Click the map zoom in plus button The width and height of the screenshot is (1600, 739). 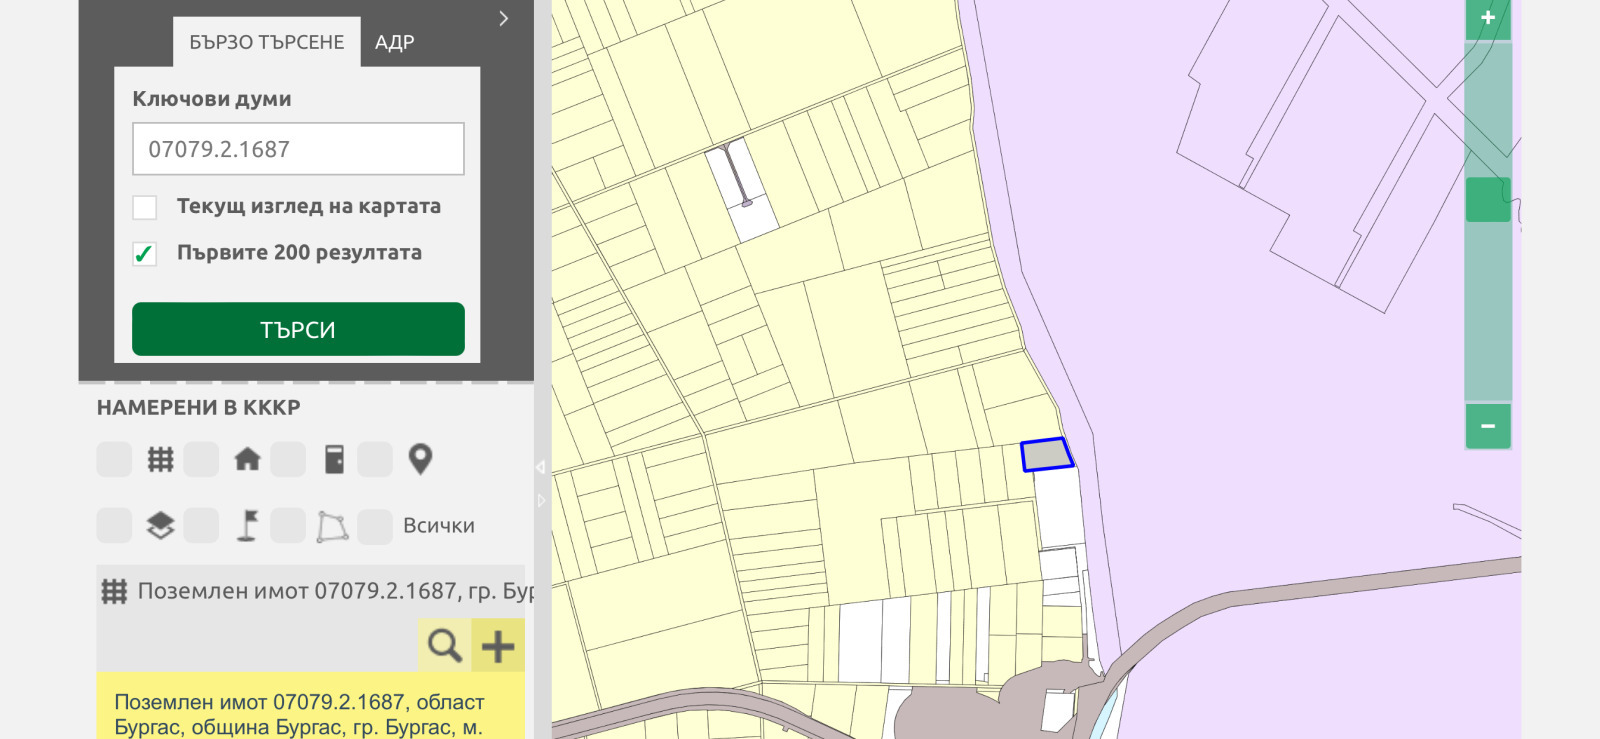pos(1487,19)
